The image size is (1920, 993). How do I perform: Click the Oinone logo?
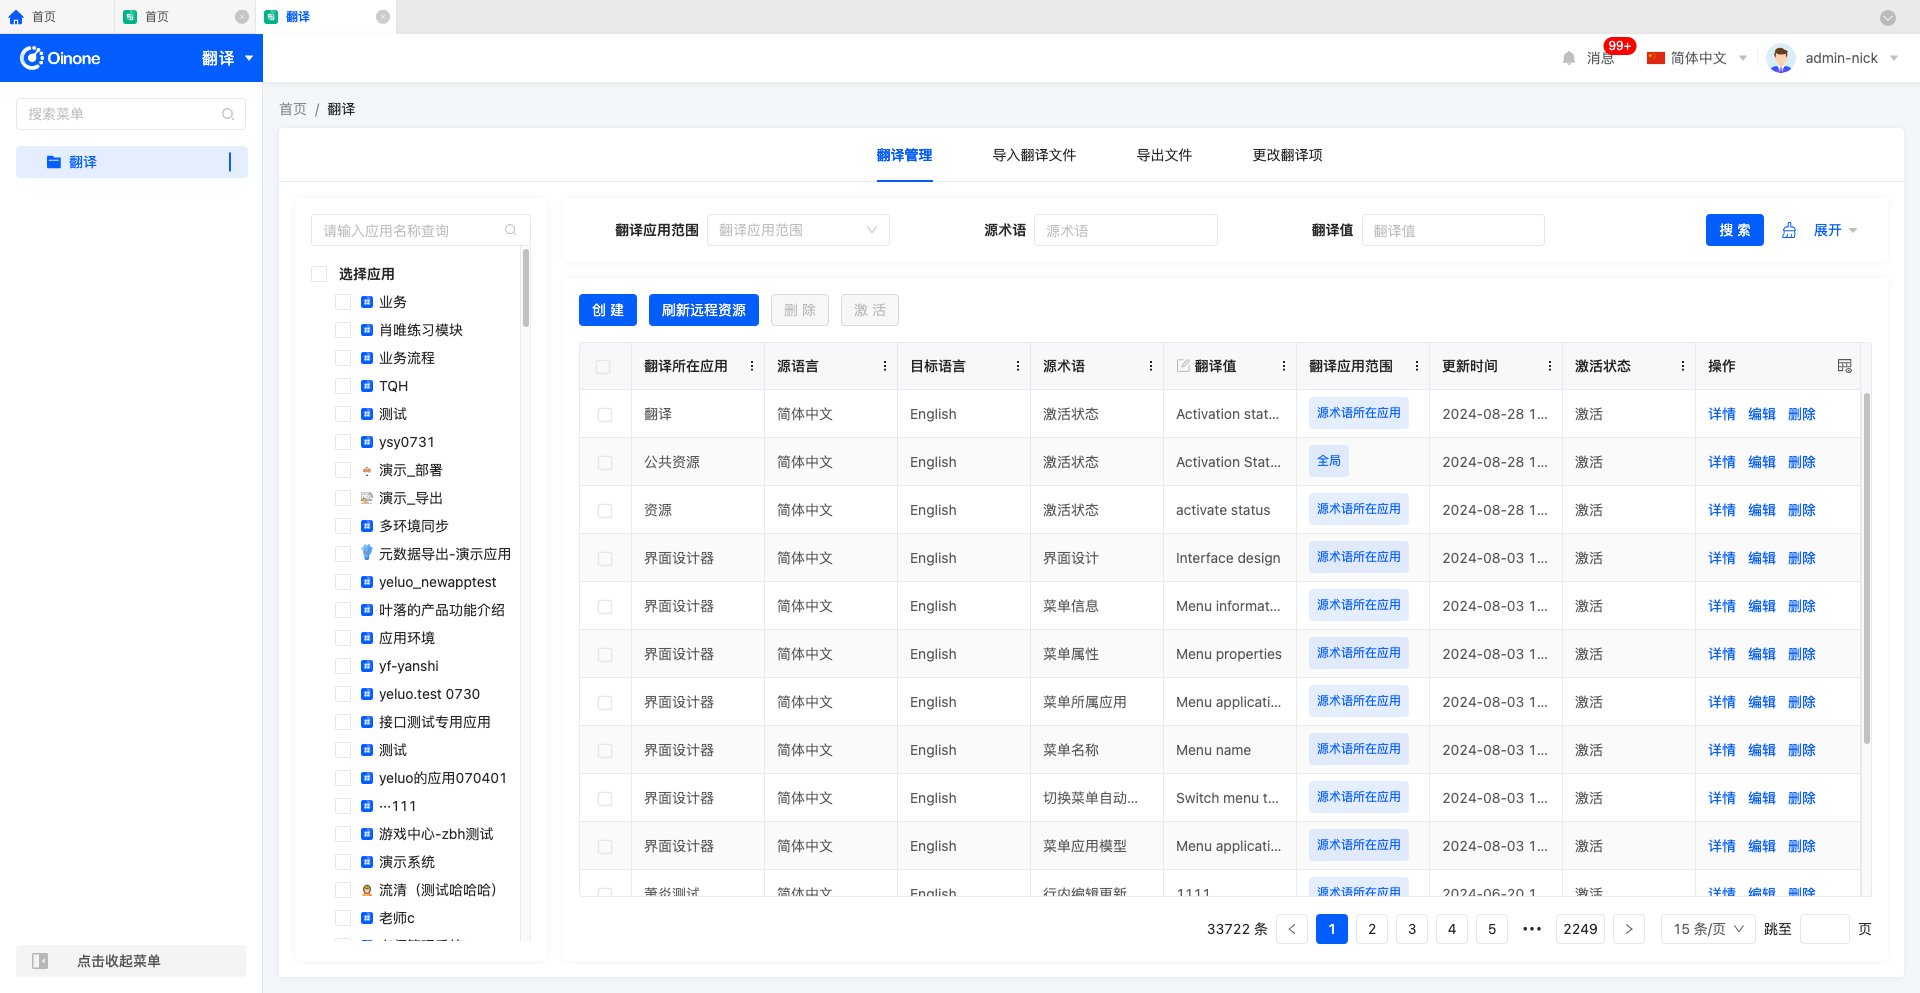60,58
